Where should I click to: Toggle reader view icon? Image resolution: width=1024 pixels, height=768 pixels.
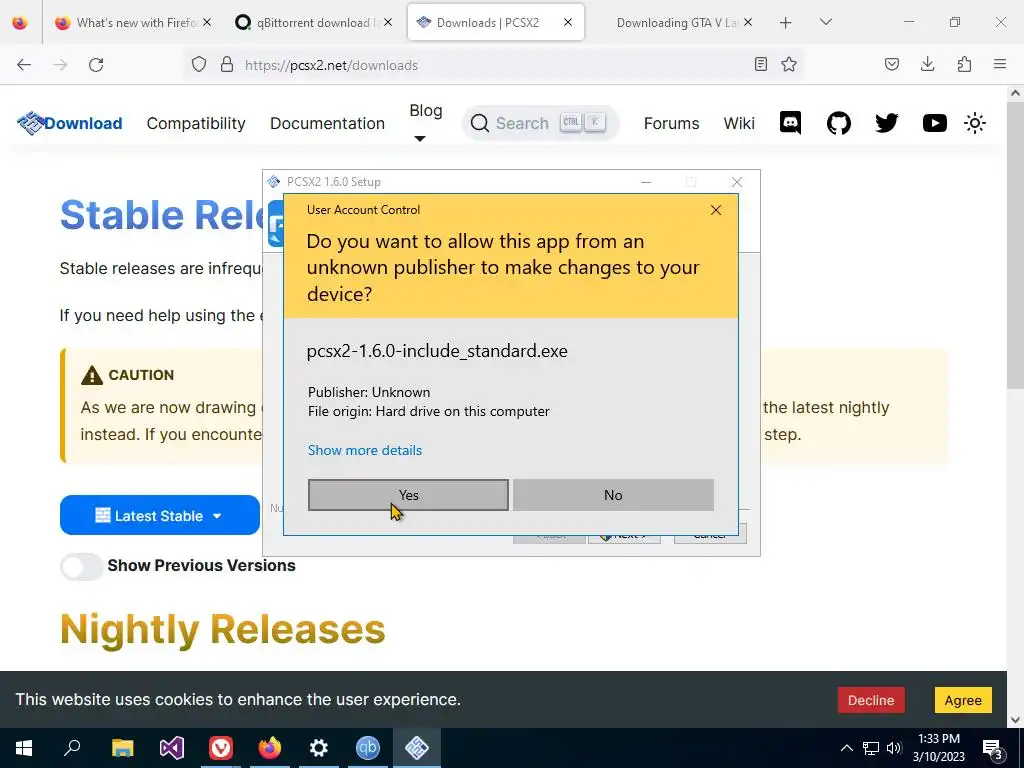760,64
